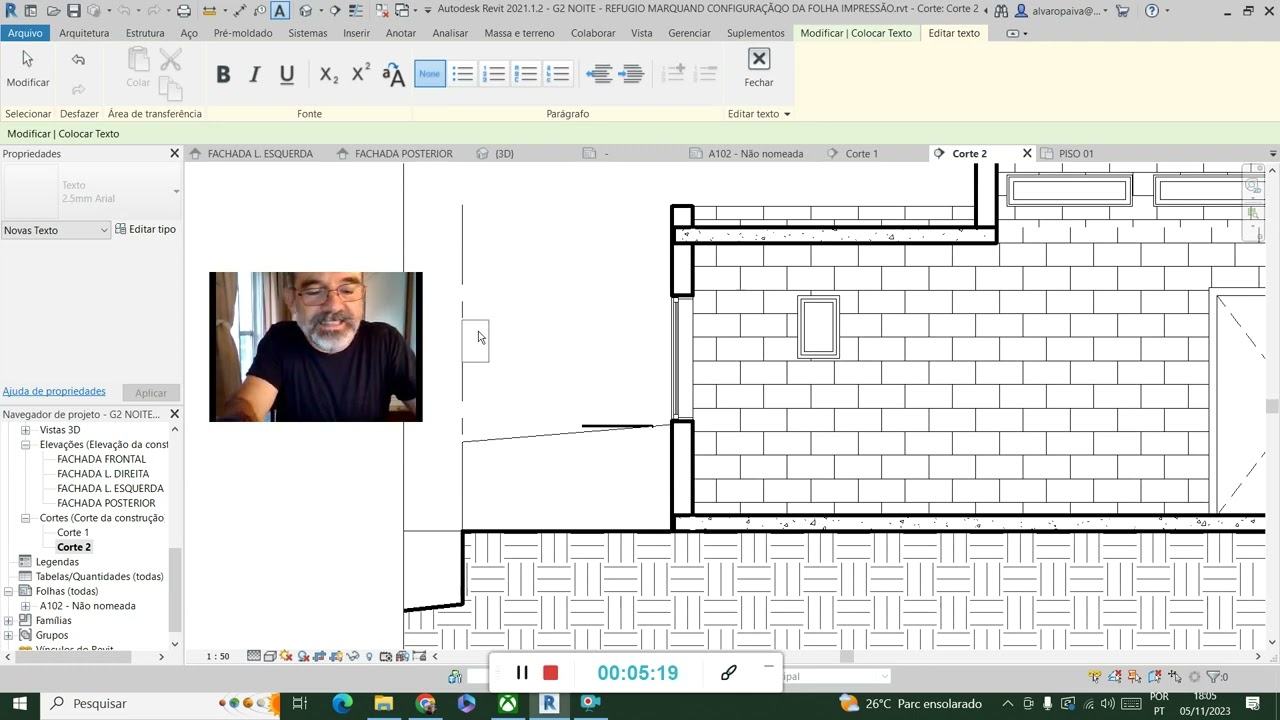Viewport: 1280px width, 720px height.
Task: Click Section tool in quick access toolbar
Action: (334, 11)
